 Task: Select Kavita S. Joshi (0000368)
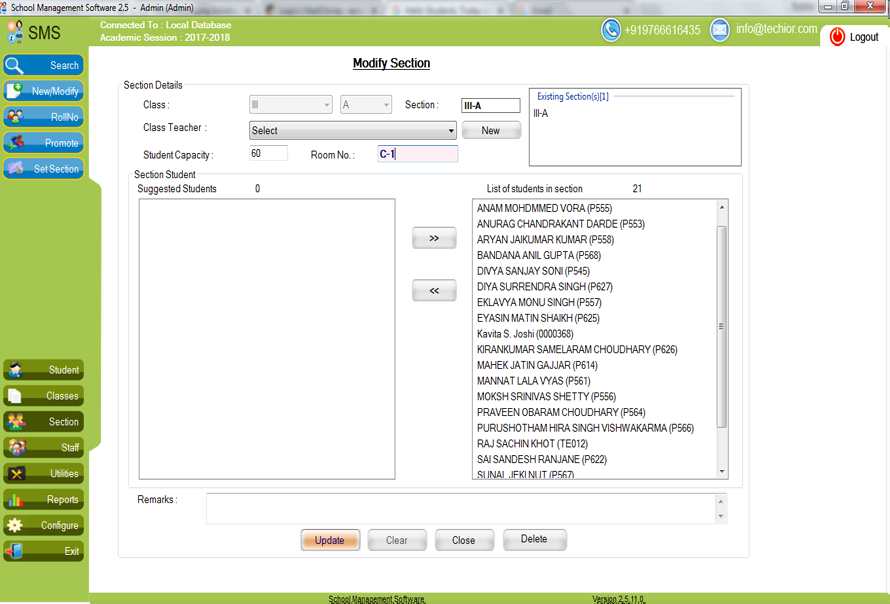[525, 334]
